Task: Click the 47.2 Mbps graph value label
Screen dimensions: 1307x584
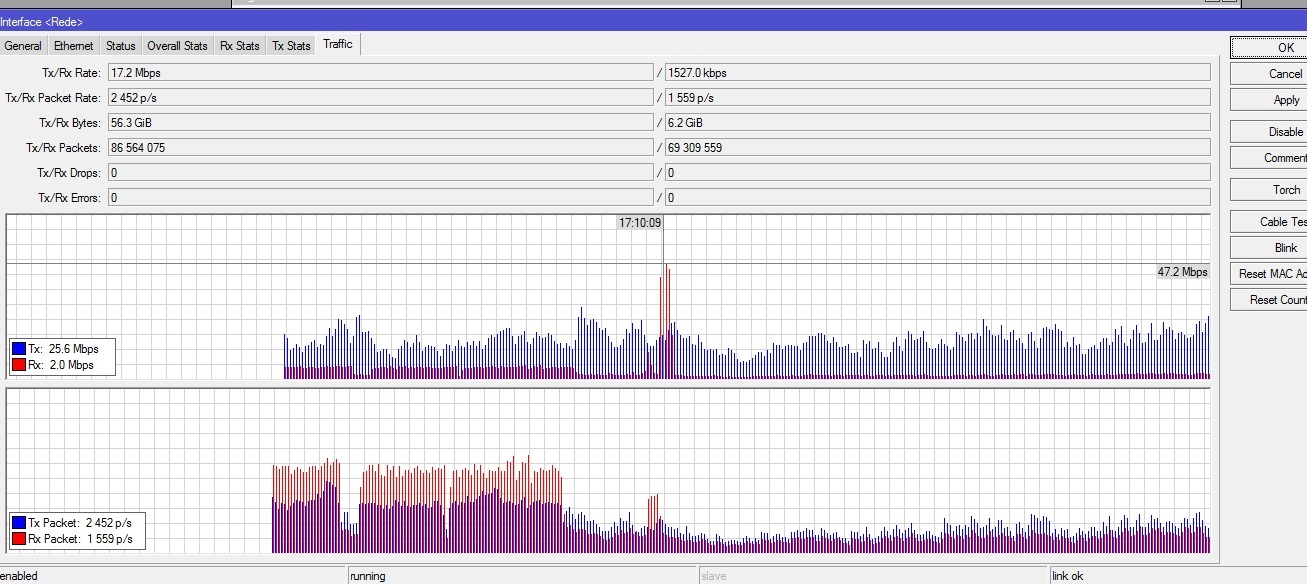Action: coord(1183,272)
